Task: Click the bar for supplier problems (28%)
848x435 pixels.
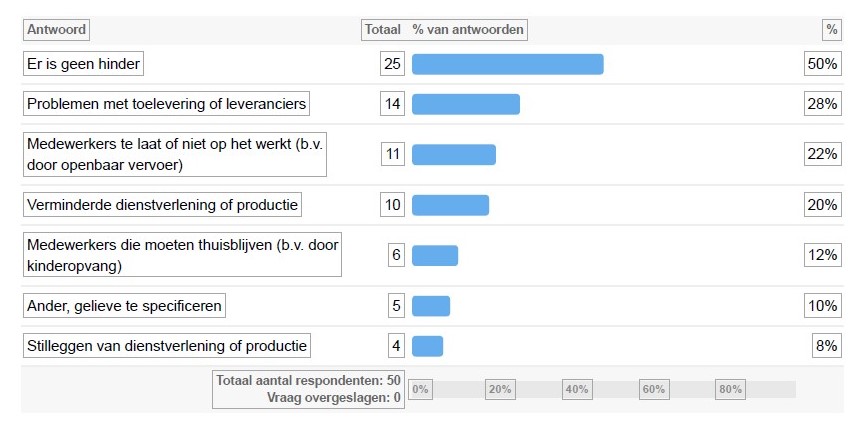Action: 466,104
